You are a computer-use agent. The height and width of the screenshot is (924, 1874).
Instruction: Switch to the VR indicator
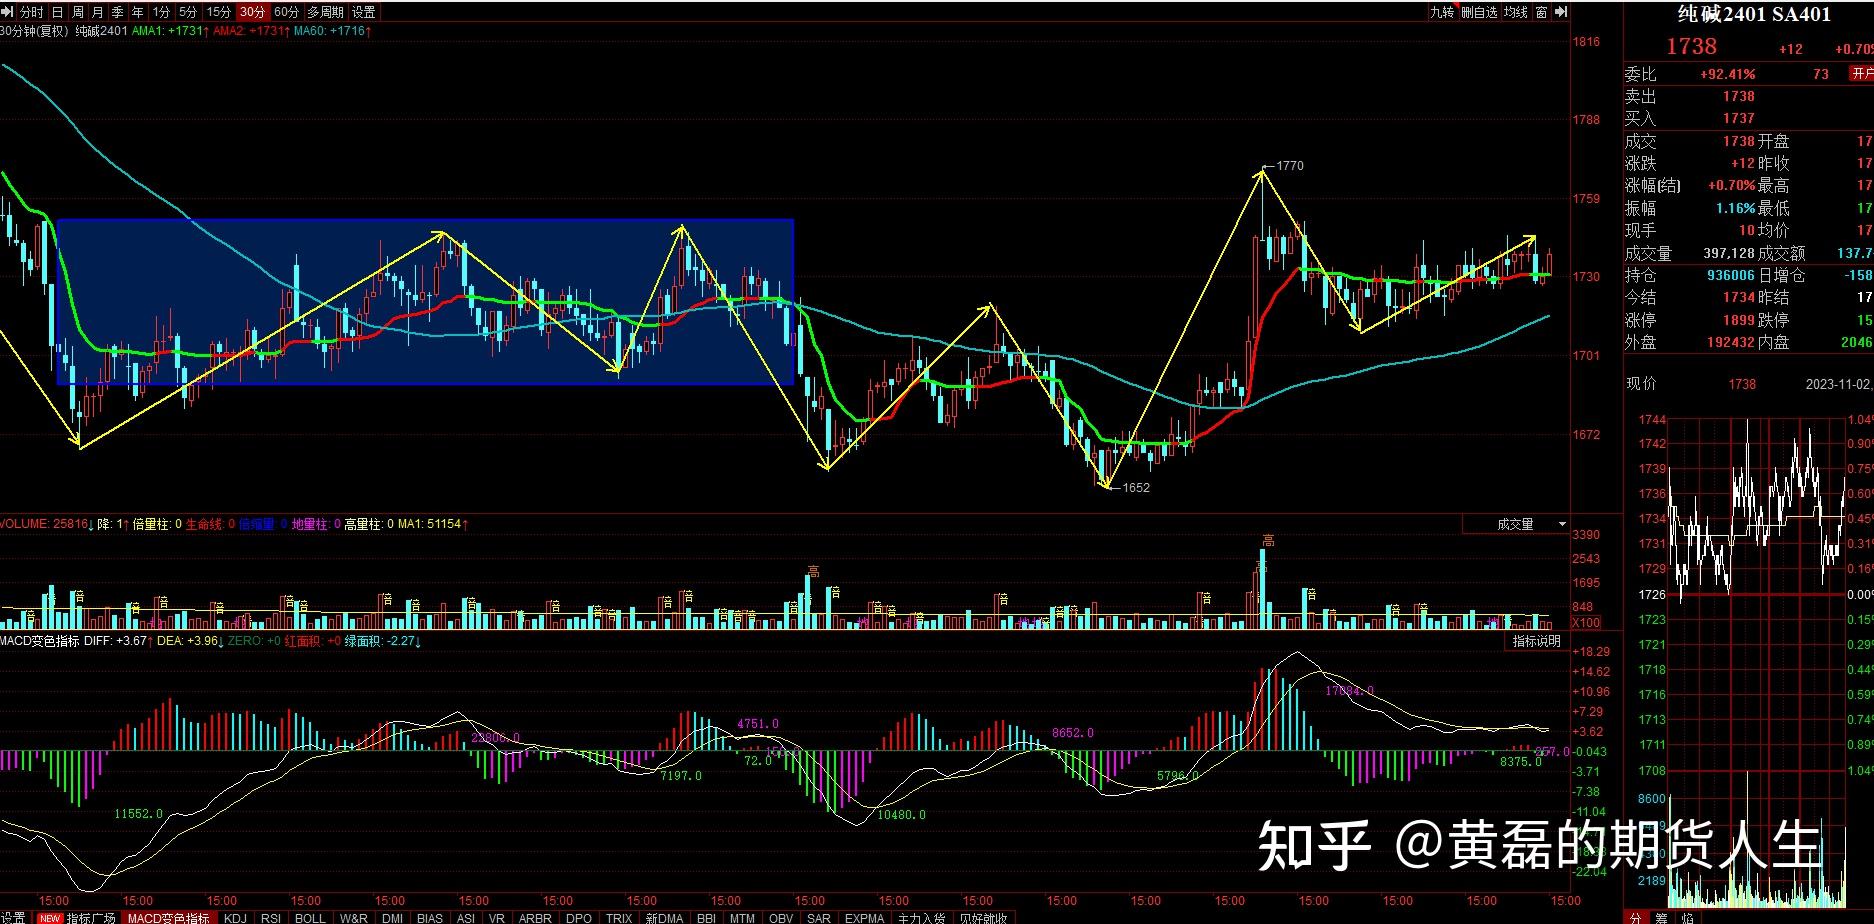click(497, 917)
